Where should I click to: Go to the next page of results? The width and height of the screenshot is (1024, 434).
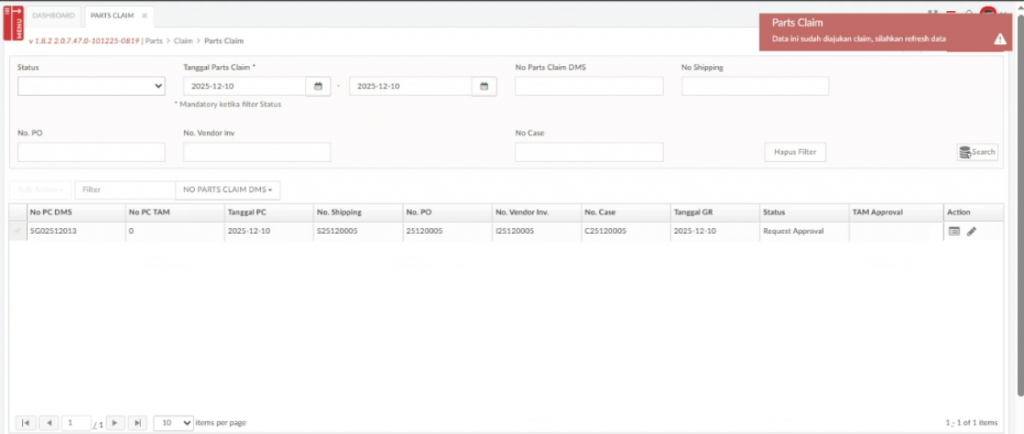pyautogui.click(x=116, y=423)
